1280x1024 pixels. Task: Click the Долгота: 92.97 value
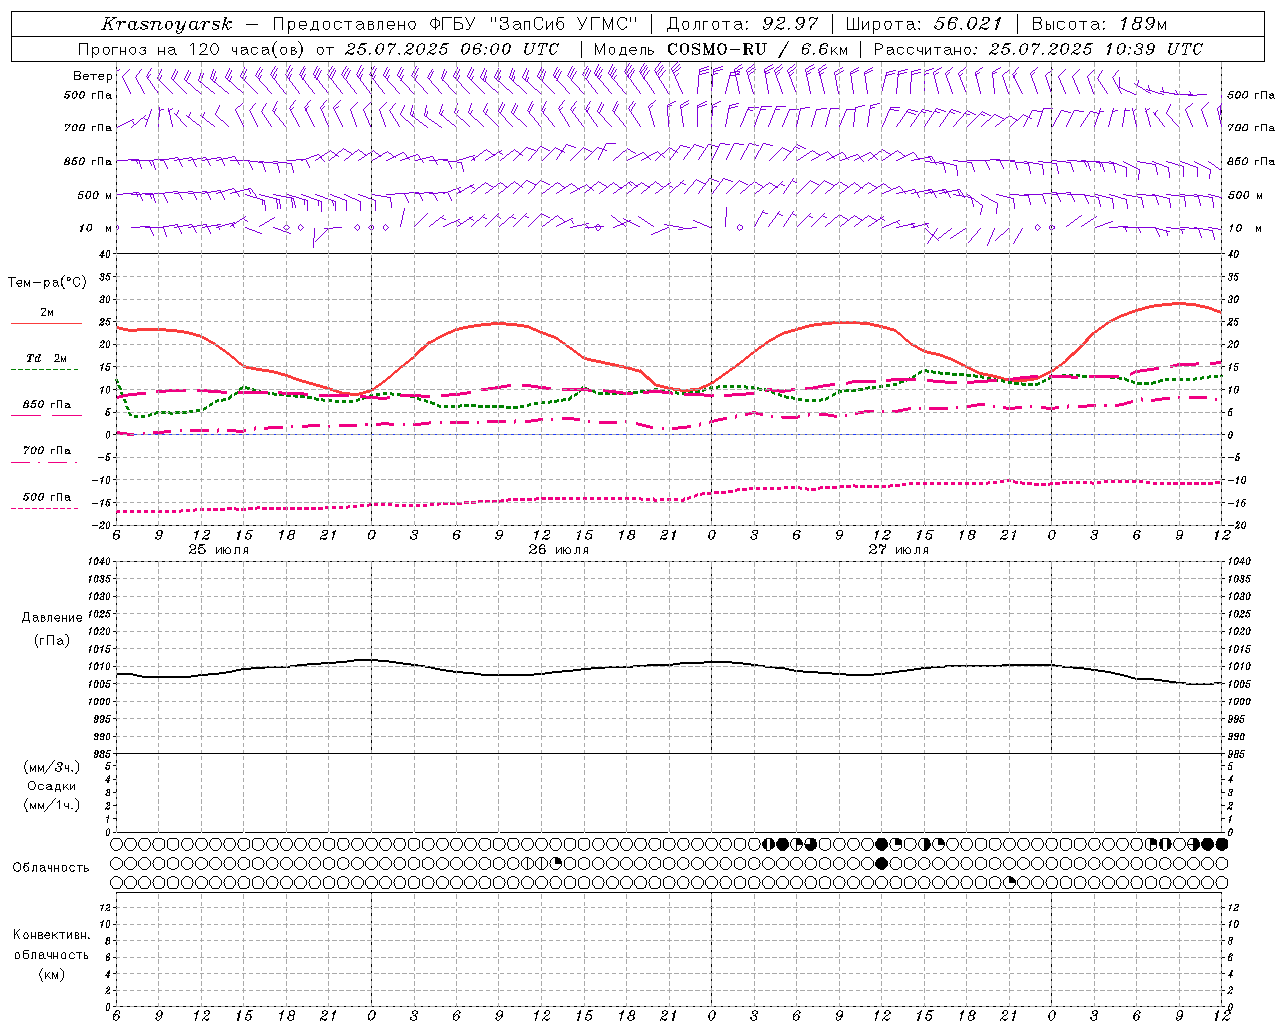click(742, 24)
